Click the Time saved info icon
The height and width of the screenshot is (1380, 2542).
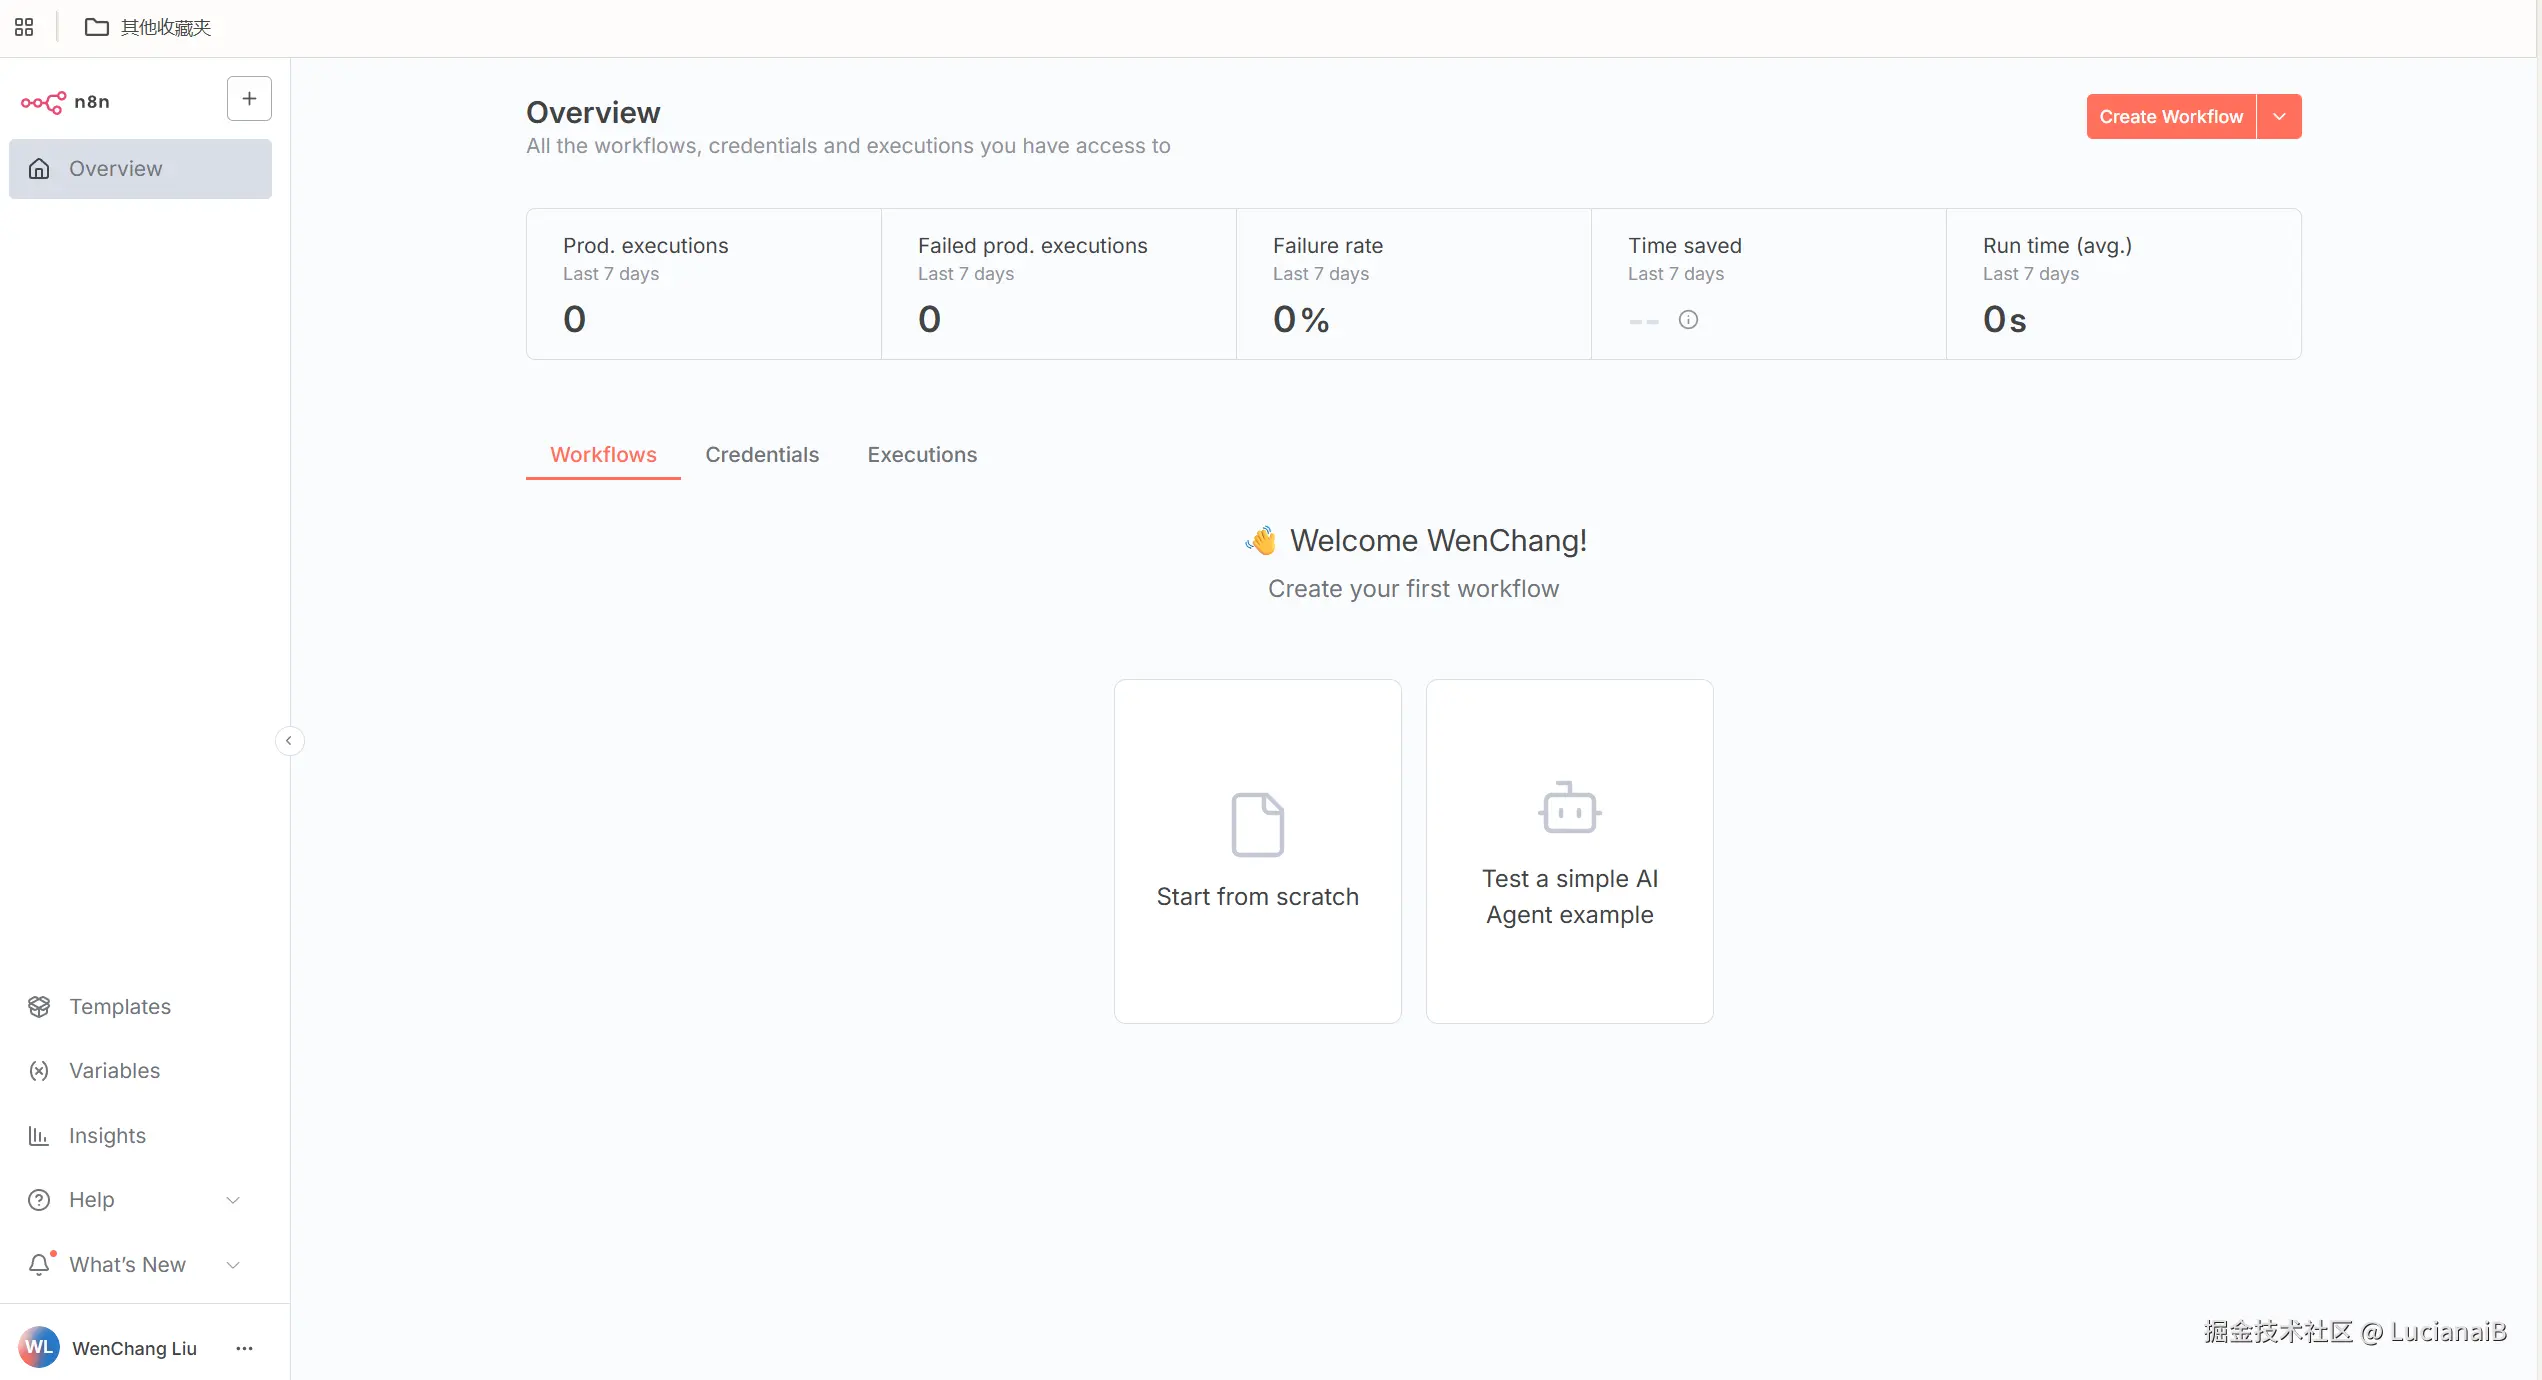(1688, 320)
